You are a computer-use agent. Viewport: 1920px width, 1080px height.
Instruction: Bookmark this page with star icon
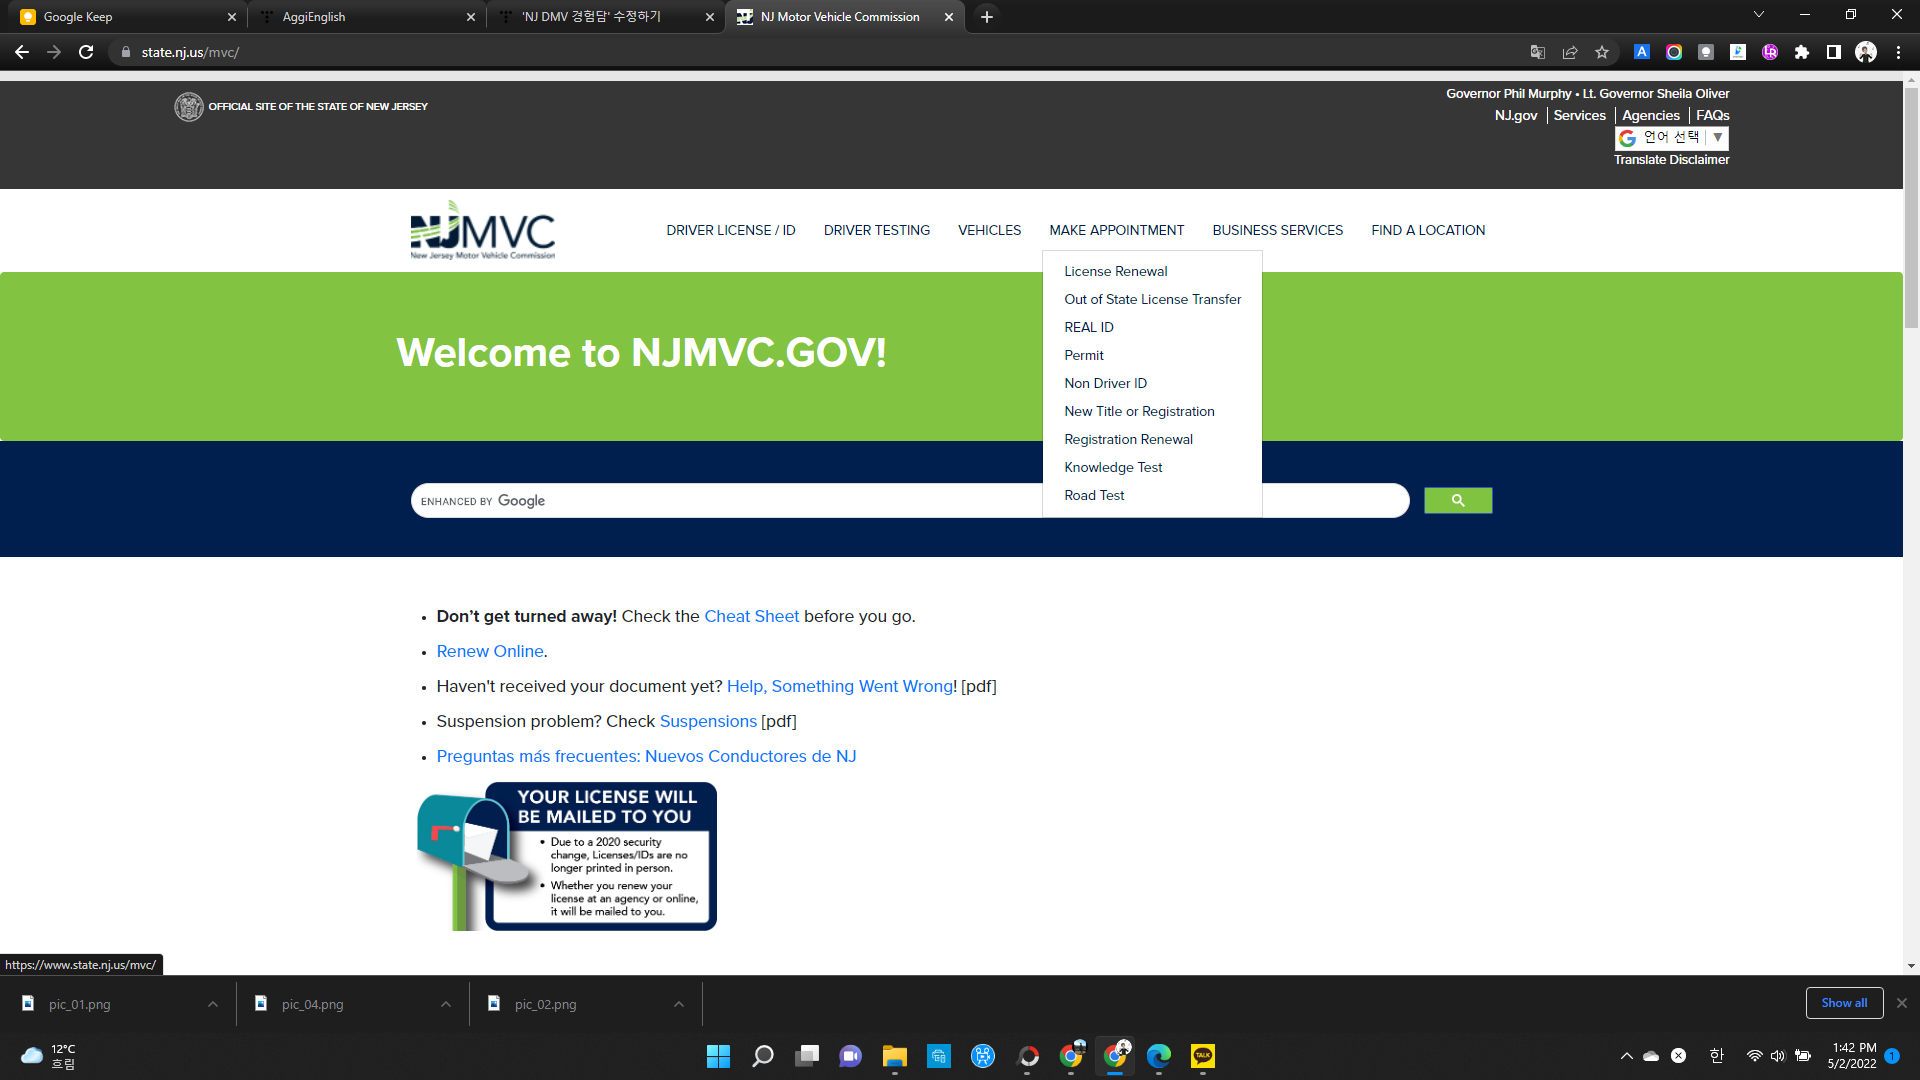1602,52
